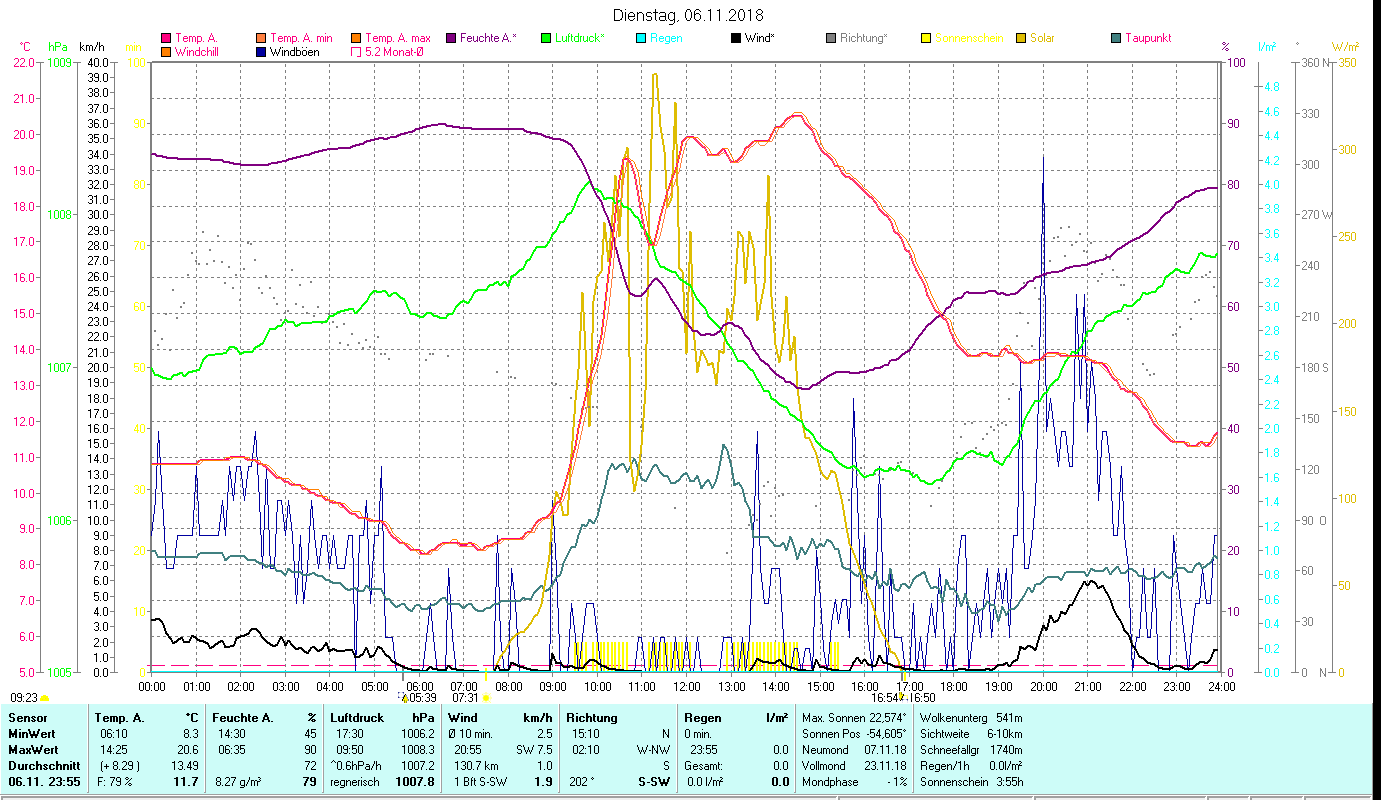Click the 'Luftdruck*' legend label

click(580, 39)
